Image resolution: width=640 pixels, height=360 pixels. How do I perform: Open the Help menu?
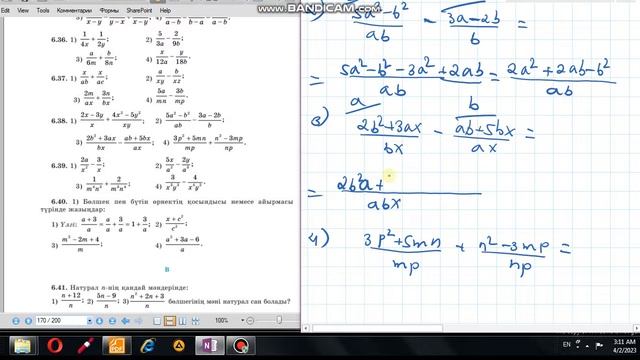(x=165, y=10)
